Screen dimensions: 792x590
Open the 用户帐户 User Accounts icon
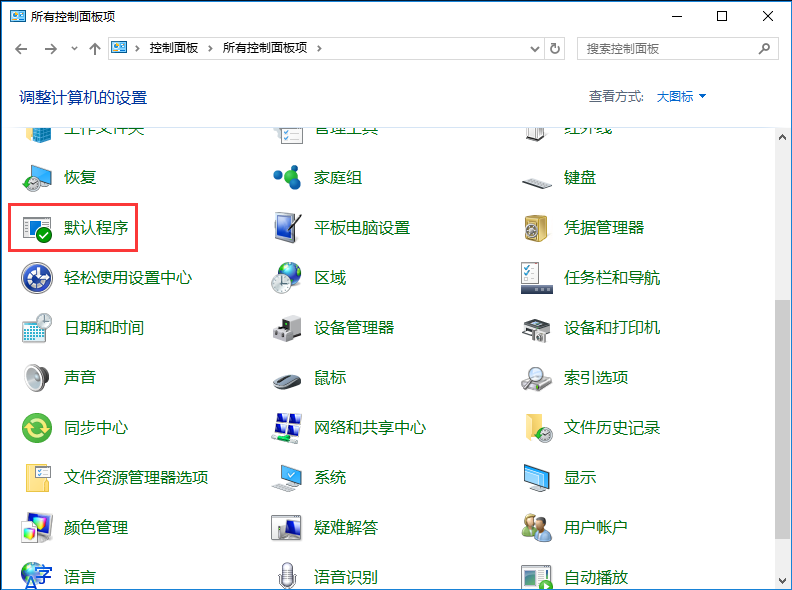tap(536, 527)
